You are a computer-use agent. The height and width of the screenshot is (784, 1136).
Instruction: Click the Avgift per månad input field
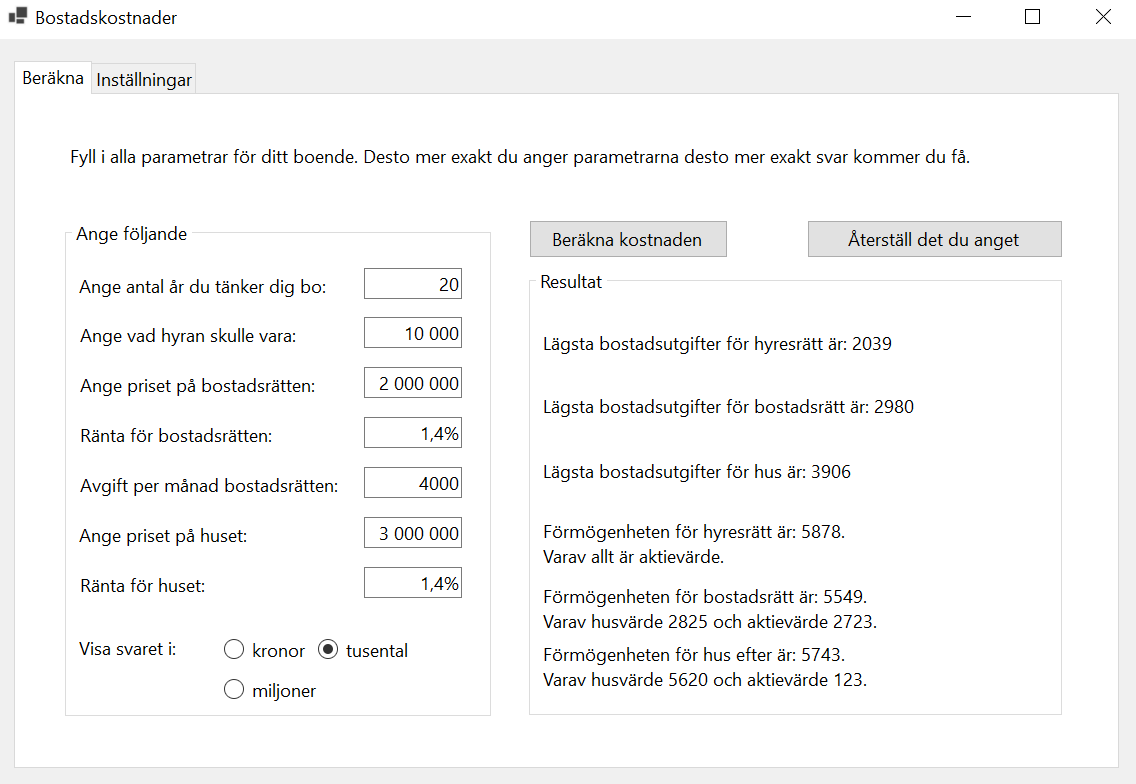click(x=412, y=483)
